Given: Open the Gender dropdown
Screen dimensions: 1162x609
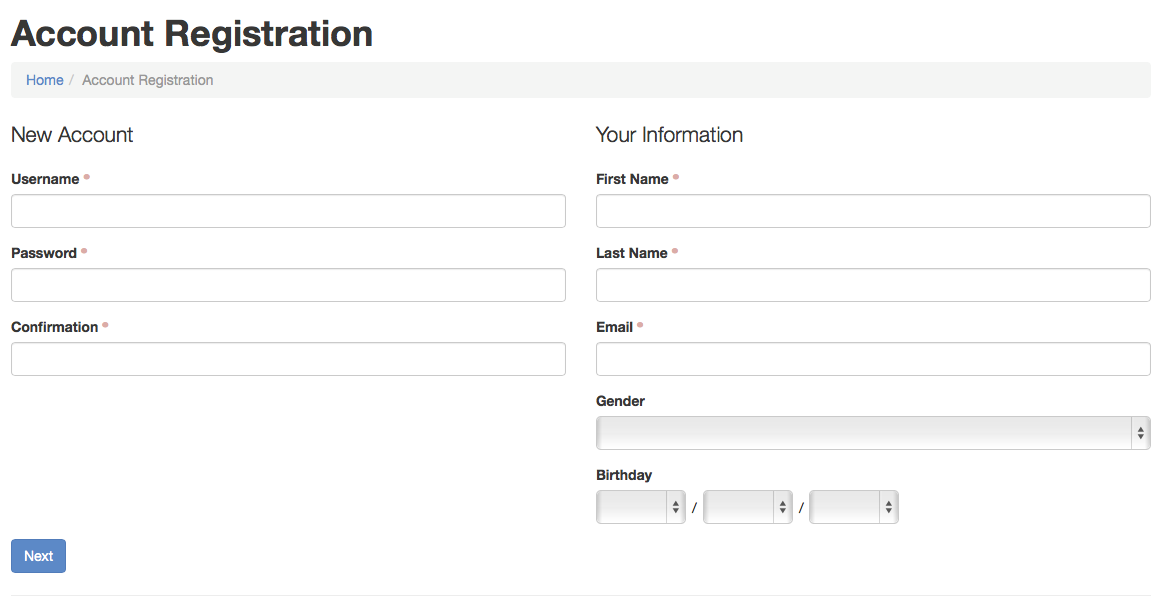Looking at the screenshot, I should pyautogui.click(x=873, y=433).
